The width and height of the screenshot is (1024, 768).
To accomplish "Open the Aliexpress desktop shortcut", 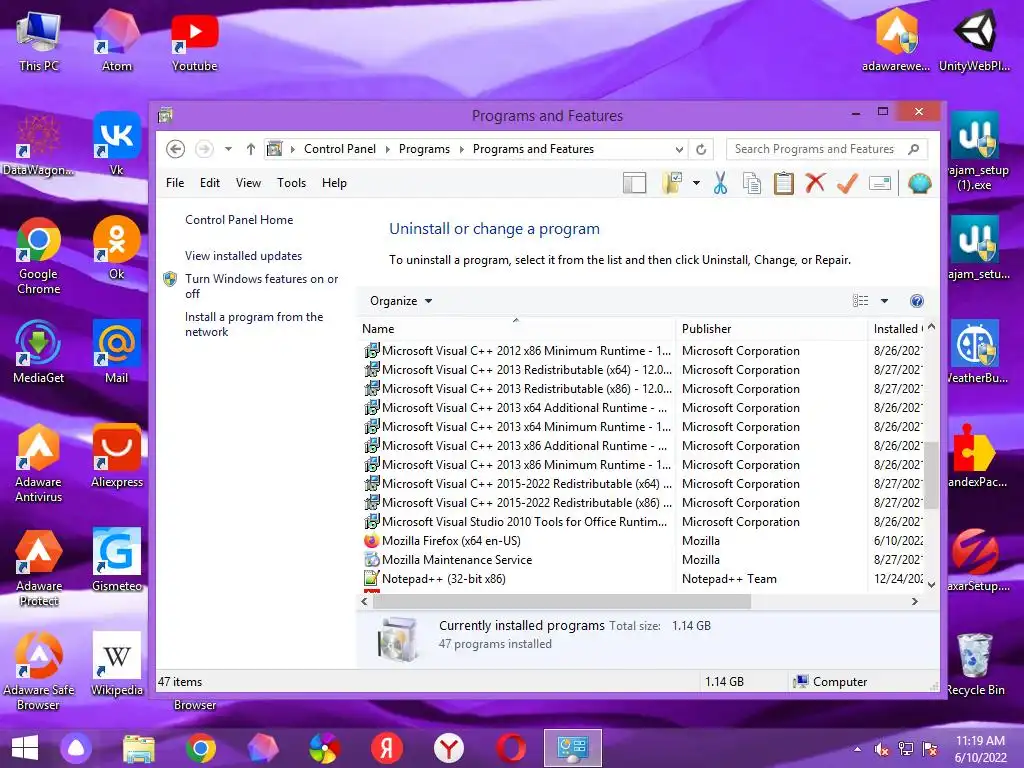I will 117,455.
